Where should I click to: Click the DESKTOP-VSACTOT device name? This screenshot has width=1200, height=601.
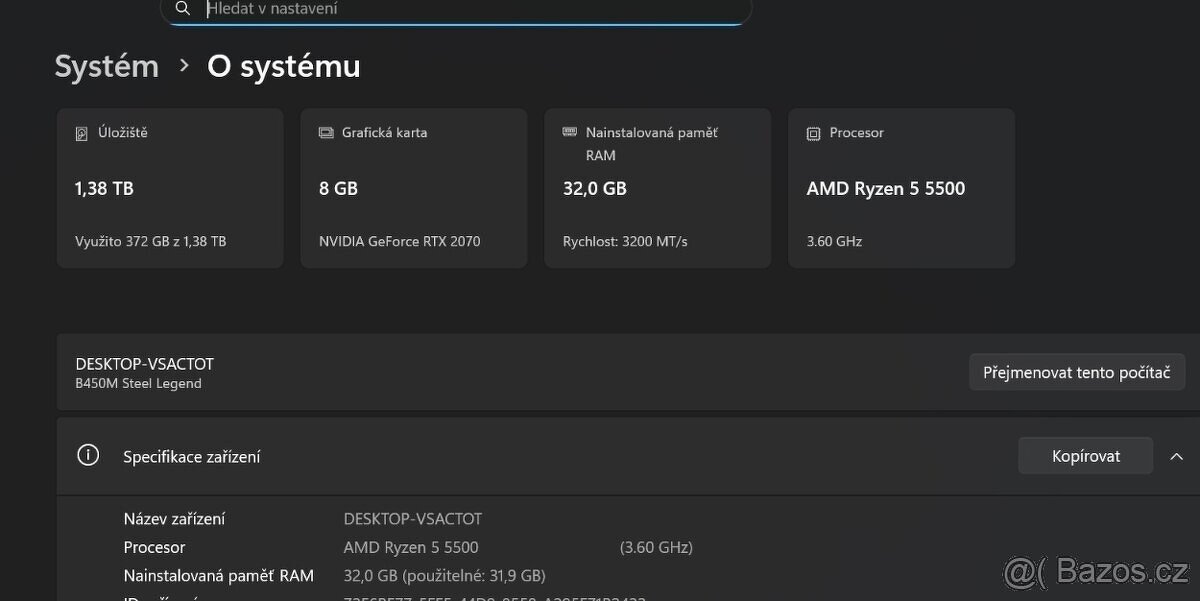click(144, 363)
